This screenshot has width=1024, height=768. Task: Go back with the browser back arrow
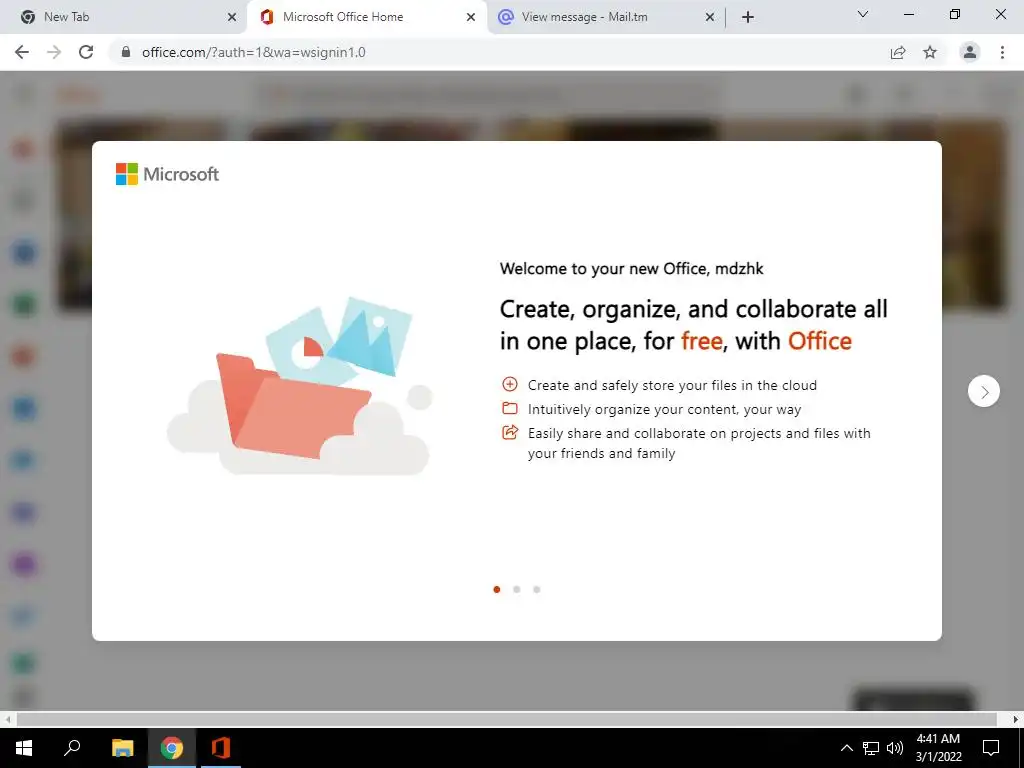pos(22,52)
